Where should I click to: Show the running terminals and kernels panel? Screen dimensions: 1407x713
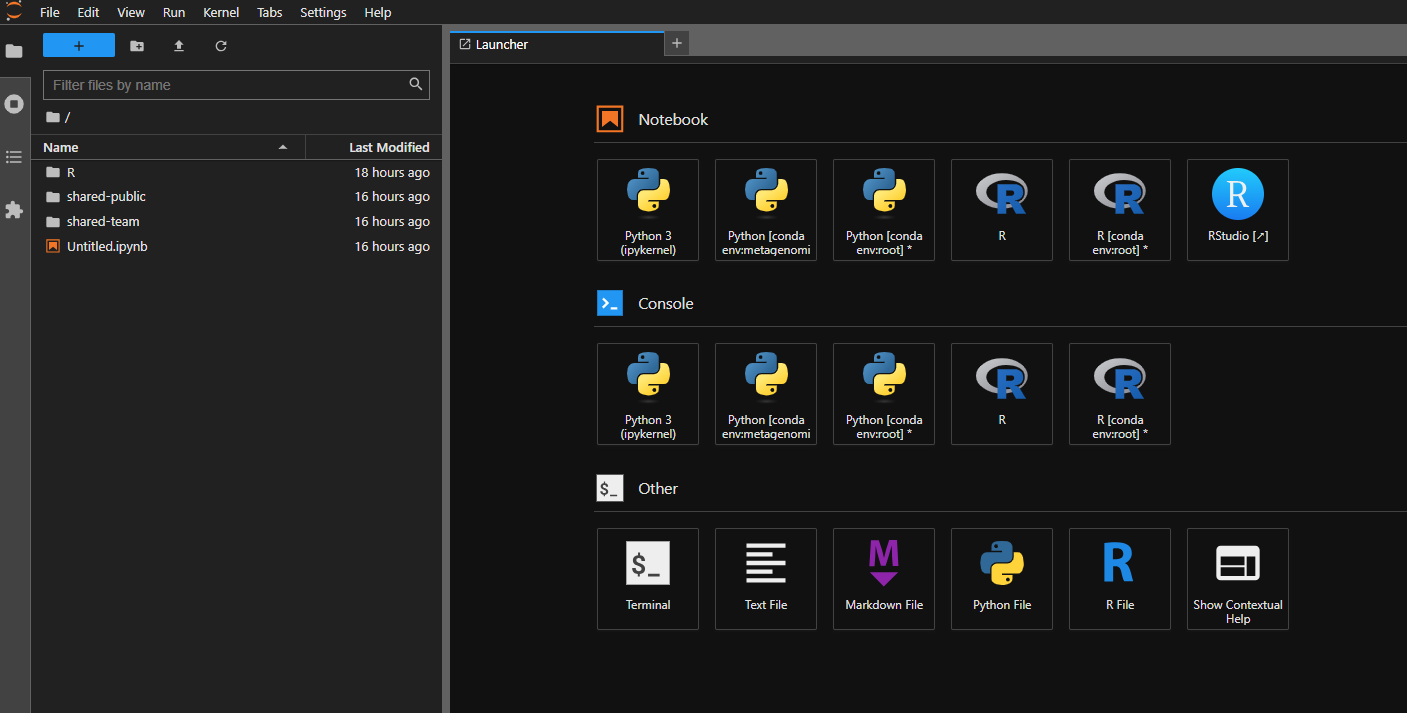[14, 104]
